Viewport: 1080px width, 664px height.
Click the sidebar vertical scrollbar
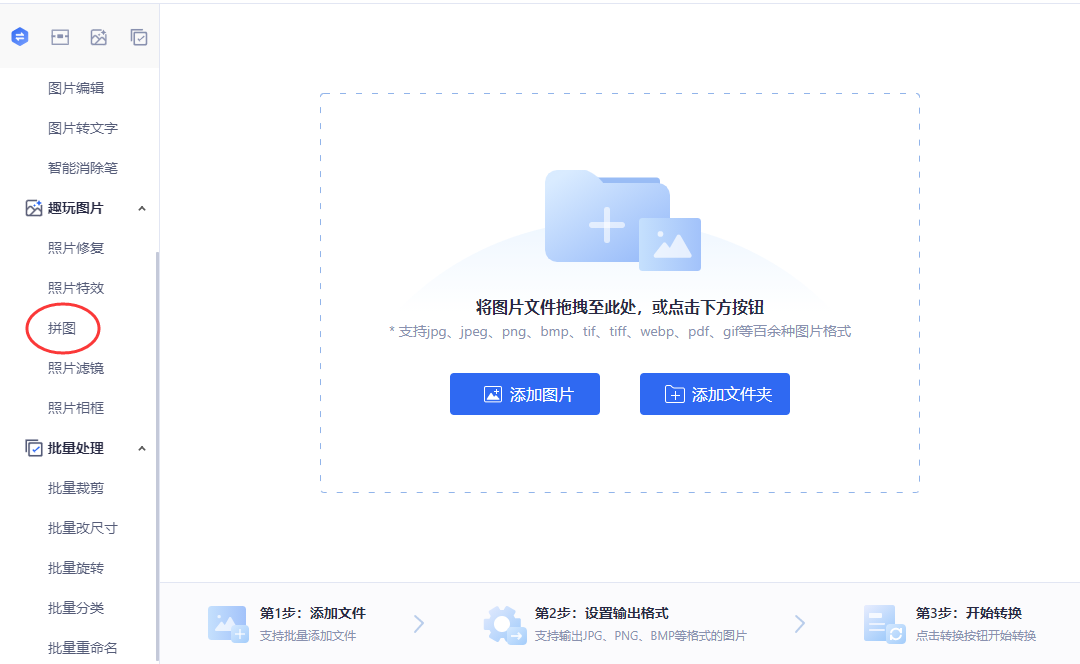pyautogui.click(x=157, y=455)
